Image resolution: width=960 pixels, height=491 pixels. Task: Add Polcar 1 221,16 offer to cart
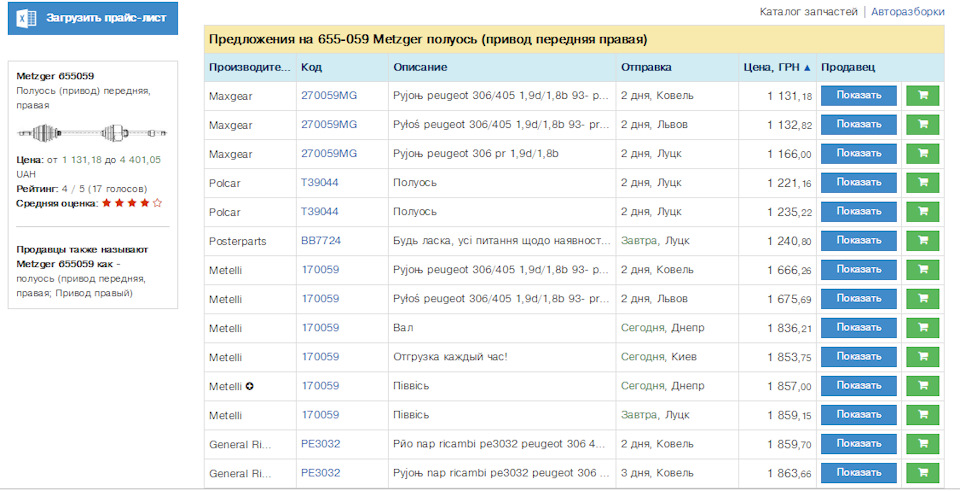(x=922, y=182)
